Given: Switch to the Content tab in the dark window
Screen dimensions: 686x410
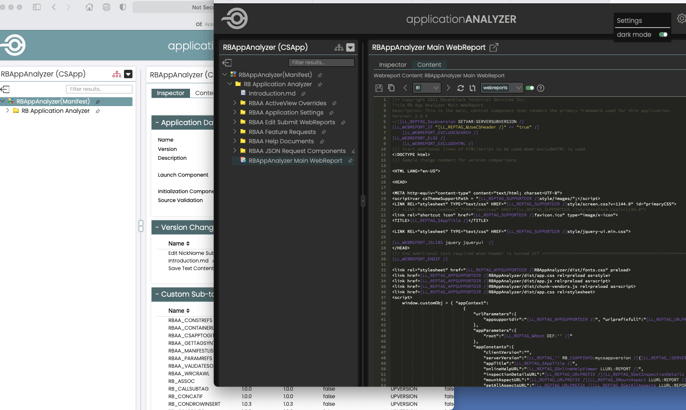Looking at the screenshot, I should 429,64.
